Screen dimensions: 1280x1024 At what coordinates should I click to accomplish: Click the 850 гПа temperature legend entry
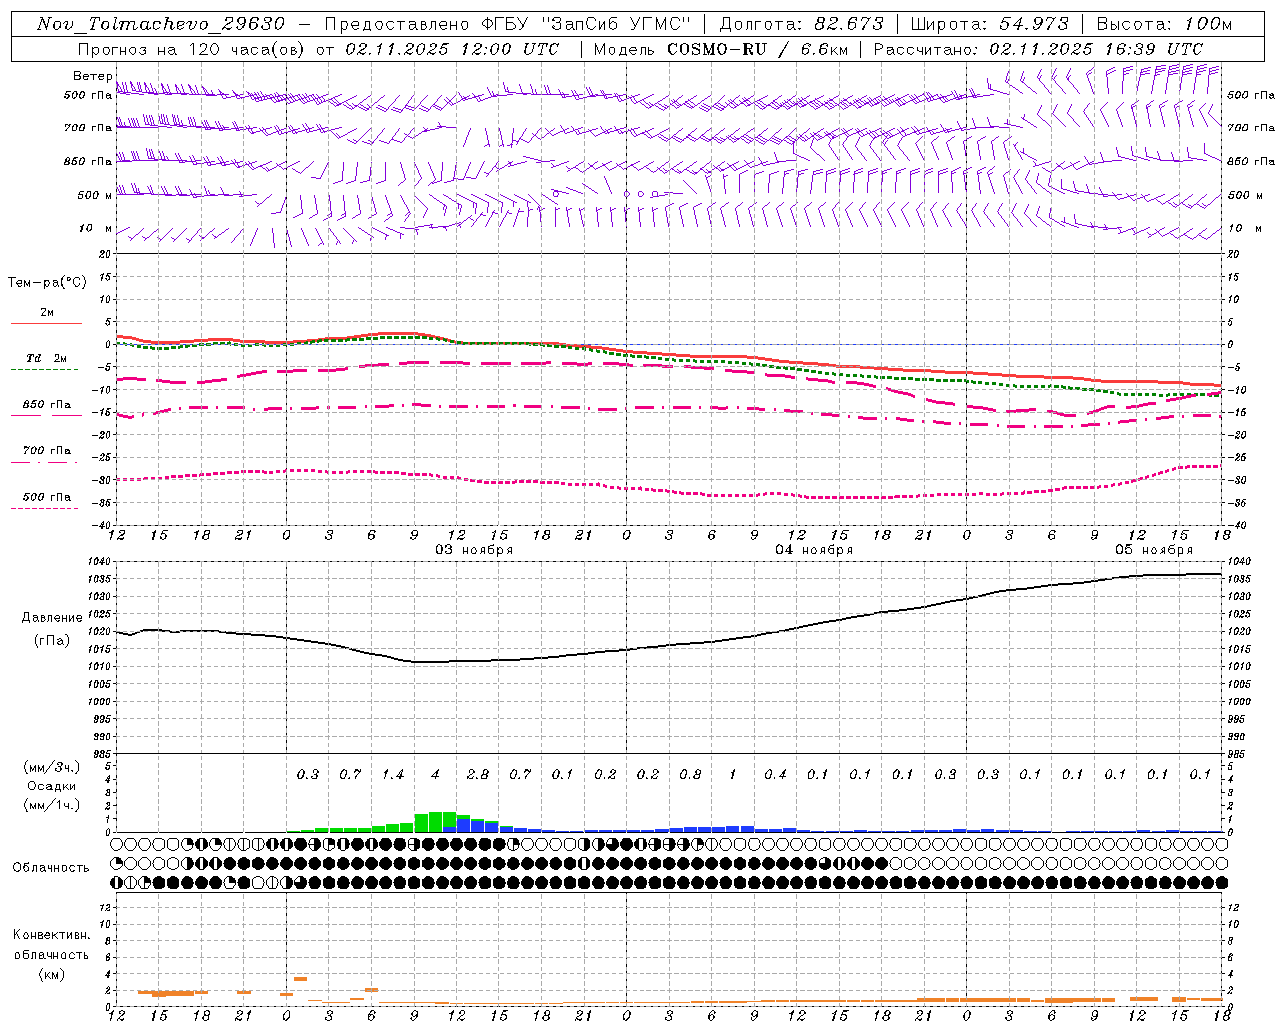pyautogui.click(x=47, y=405)
